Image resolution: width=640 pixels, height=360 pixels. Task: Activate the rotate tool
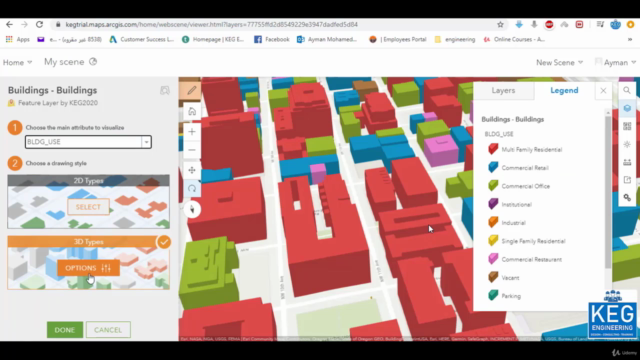tap(192, 189)
